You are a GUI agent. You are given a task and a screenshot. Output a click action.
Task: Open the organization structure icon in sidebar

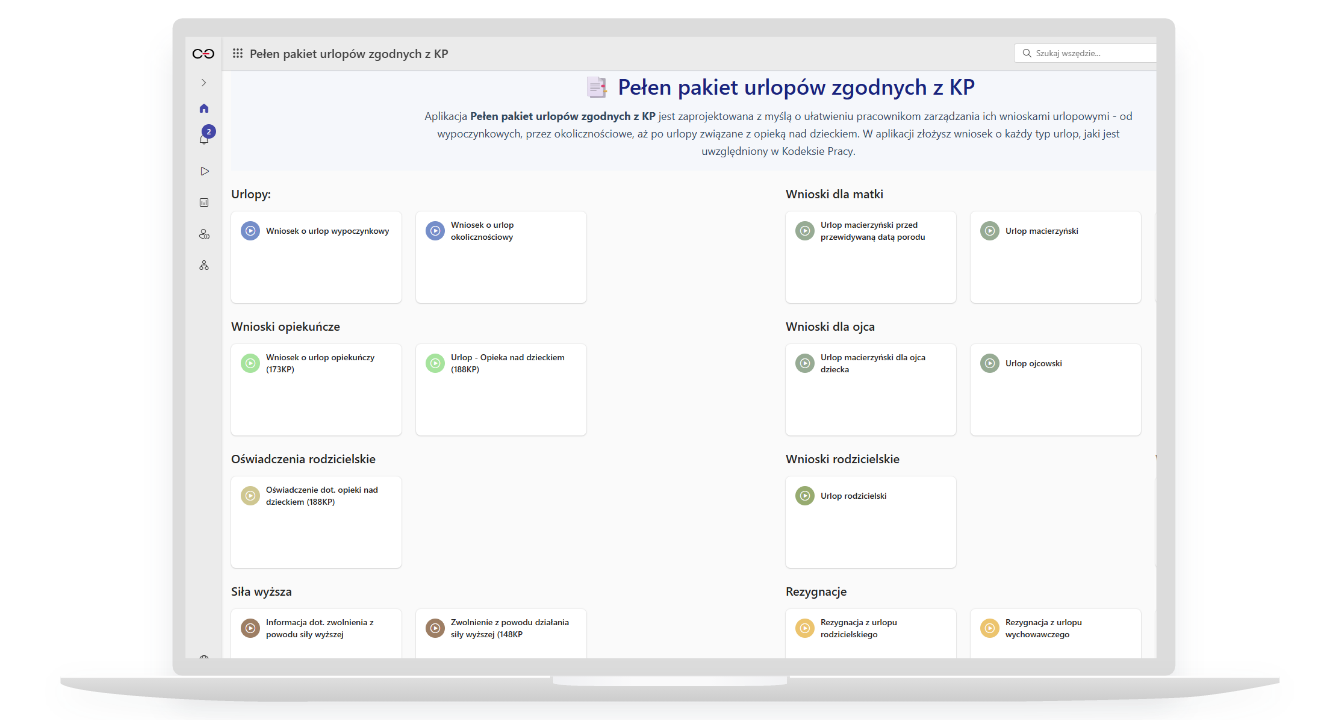pos(204,265)
